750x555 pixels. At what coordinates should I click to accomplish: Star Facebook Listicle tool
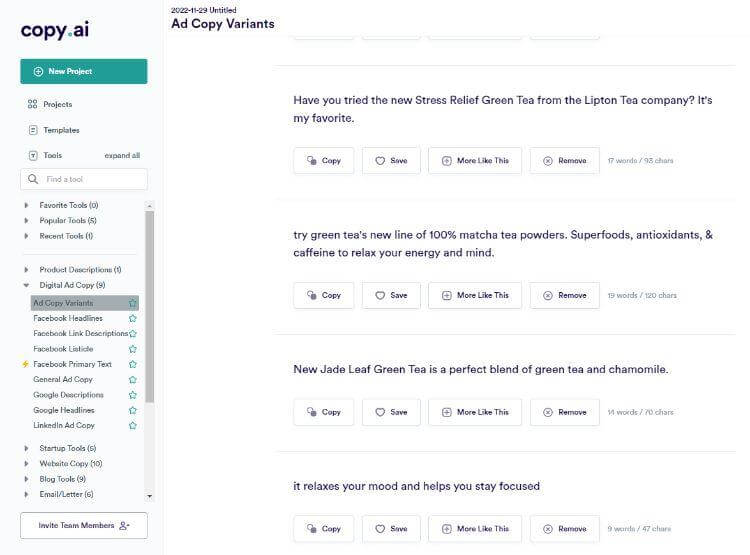133,349
